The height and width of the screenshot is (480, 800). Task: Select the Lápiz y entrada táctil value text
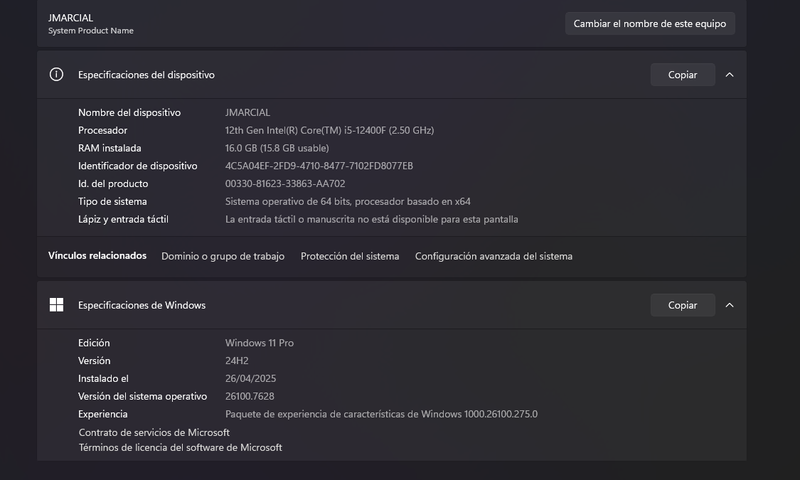pyautogui.click(x=371, y=219)
